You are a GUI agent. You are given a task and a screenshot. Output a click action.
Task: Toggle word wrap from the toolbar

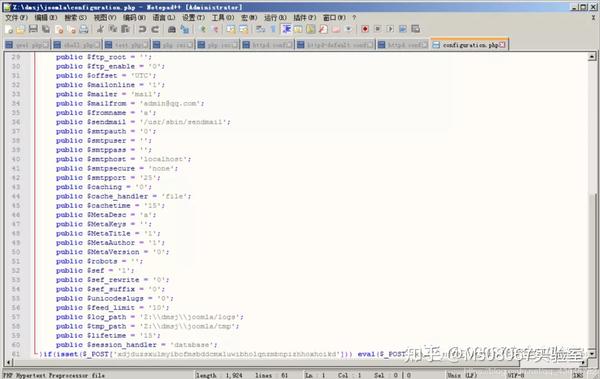pyautogui.click(x=261, y=29)
